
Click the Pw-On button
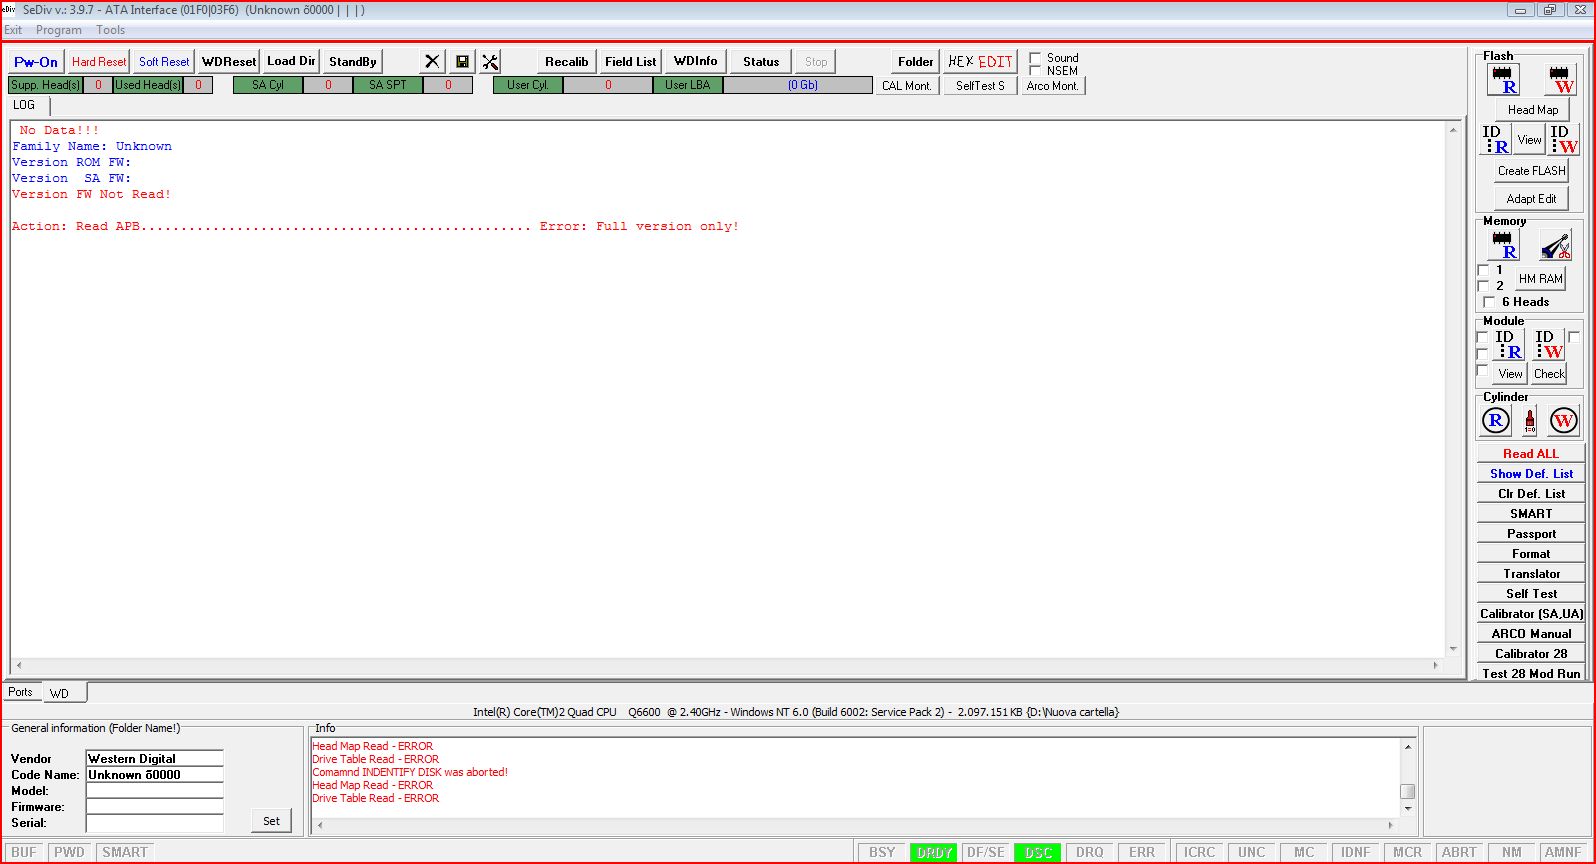pos(36,62)
